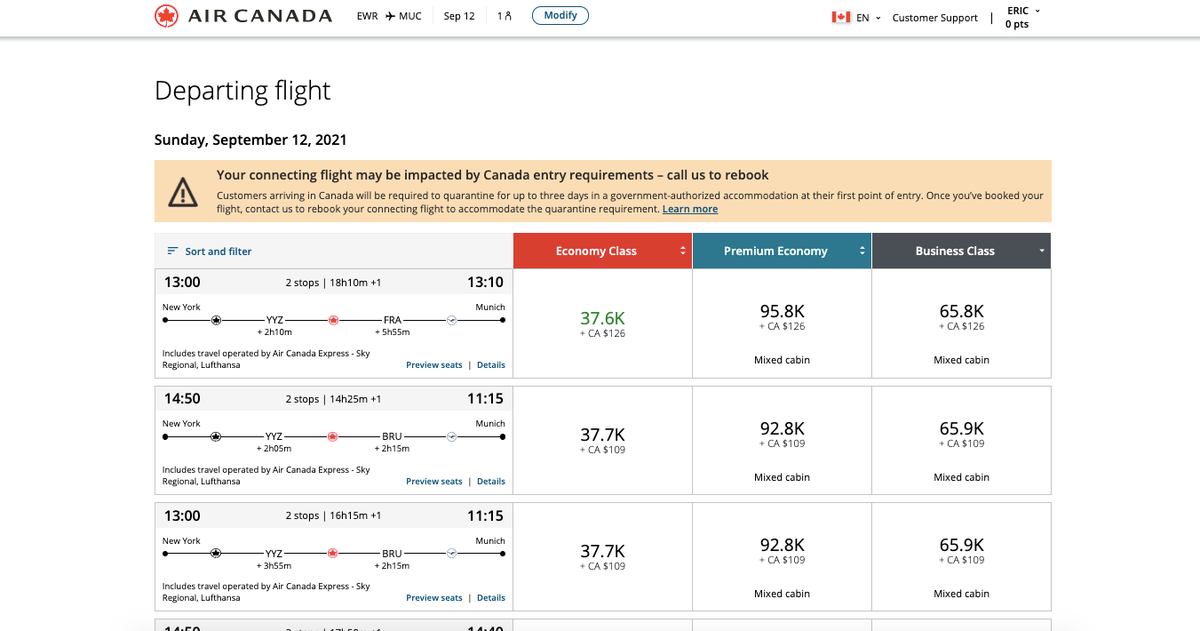The image size is (1200, 631).
Task: Click the red Air Canada icon on second flight
Action: (334, 437)
